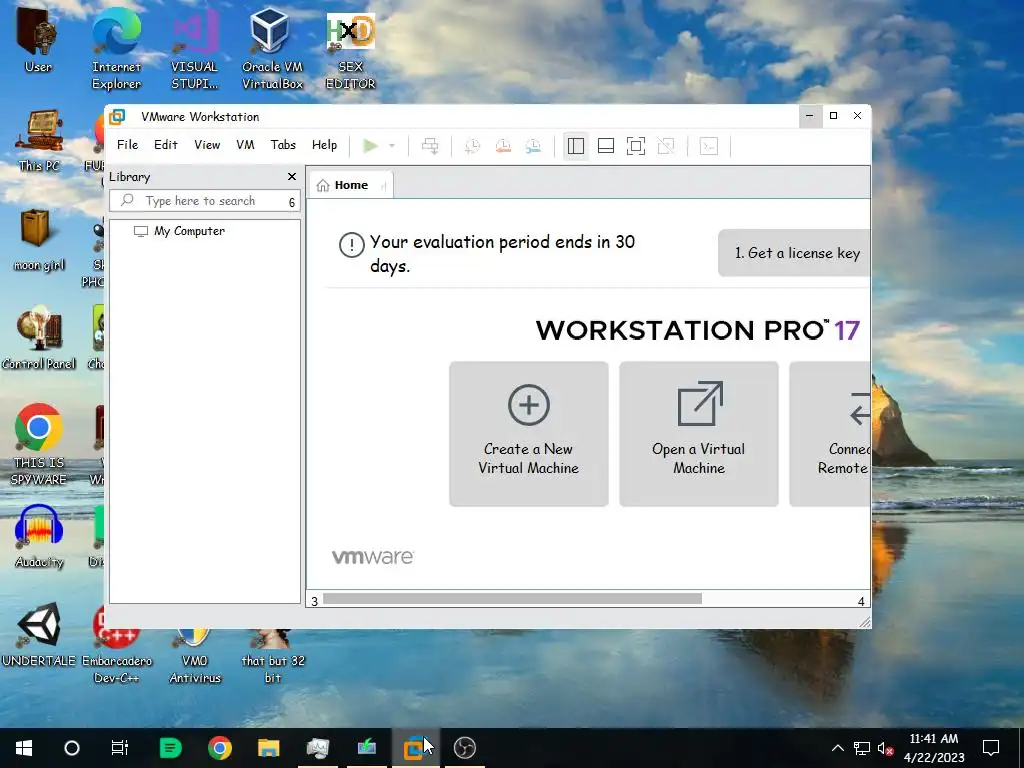Click Open a Virtual Machine tile
The image size is (1024, 768).
click(x=699, y=434)
